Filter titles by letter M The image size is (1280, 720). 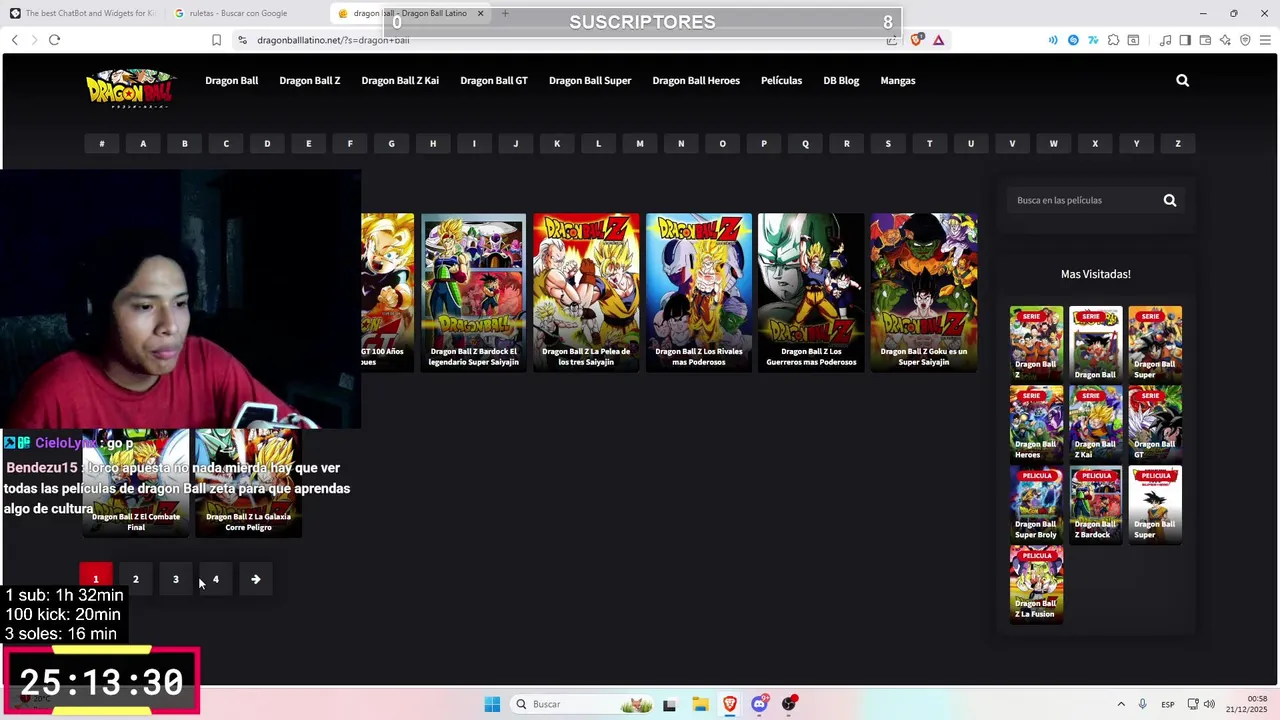pyautogui.click(x=640, y=144)
